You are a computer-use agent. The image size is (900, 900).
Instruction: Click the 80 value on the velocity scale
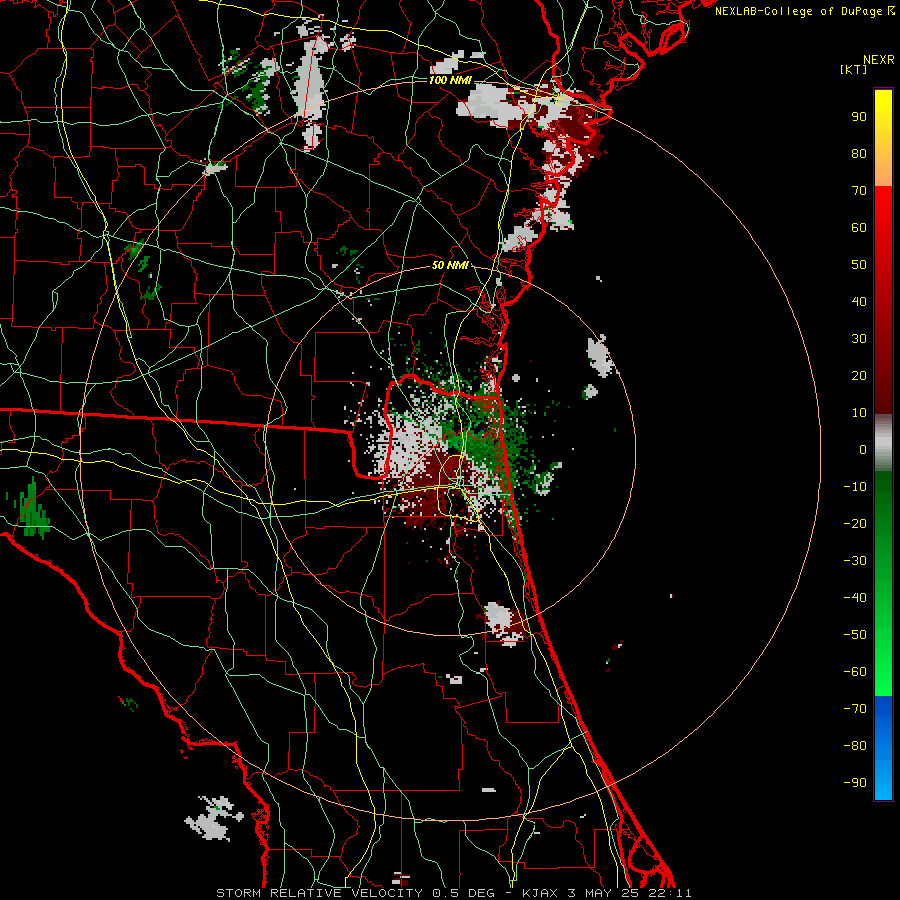coord(859,154)
